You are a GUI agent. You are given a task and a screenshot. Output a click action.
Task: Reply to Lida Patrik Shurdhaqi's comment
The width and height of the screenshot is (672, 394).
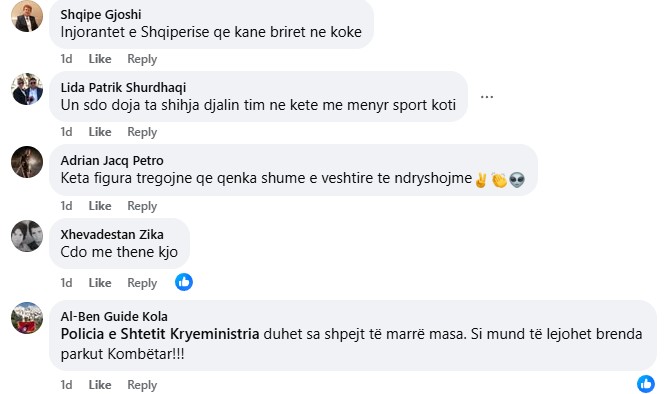point(142,132)
